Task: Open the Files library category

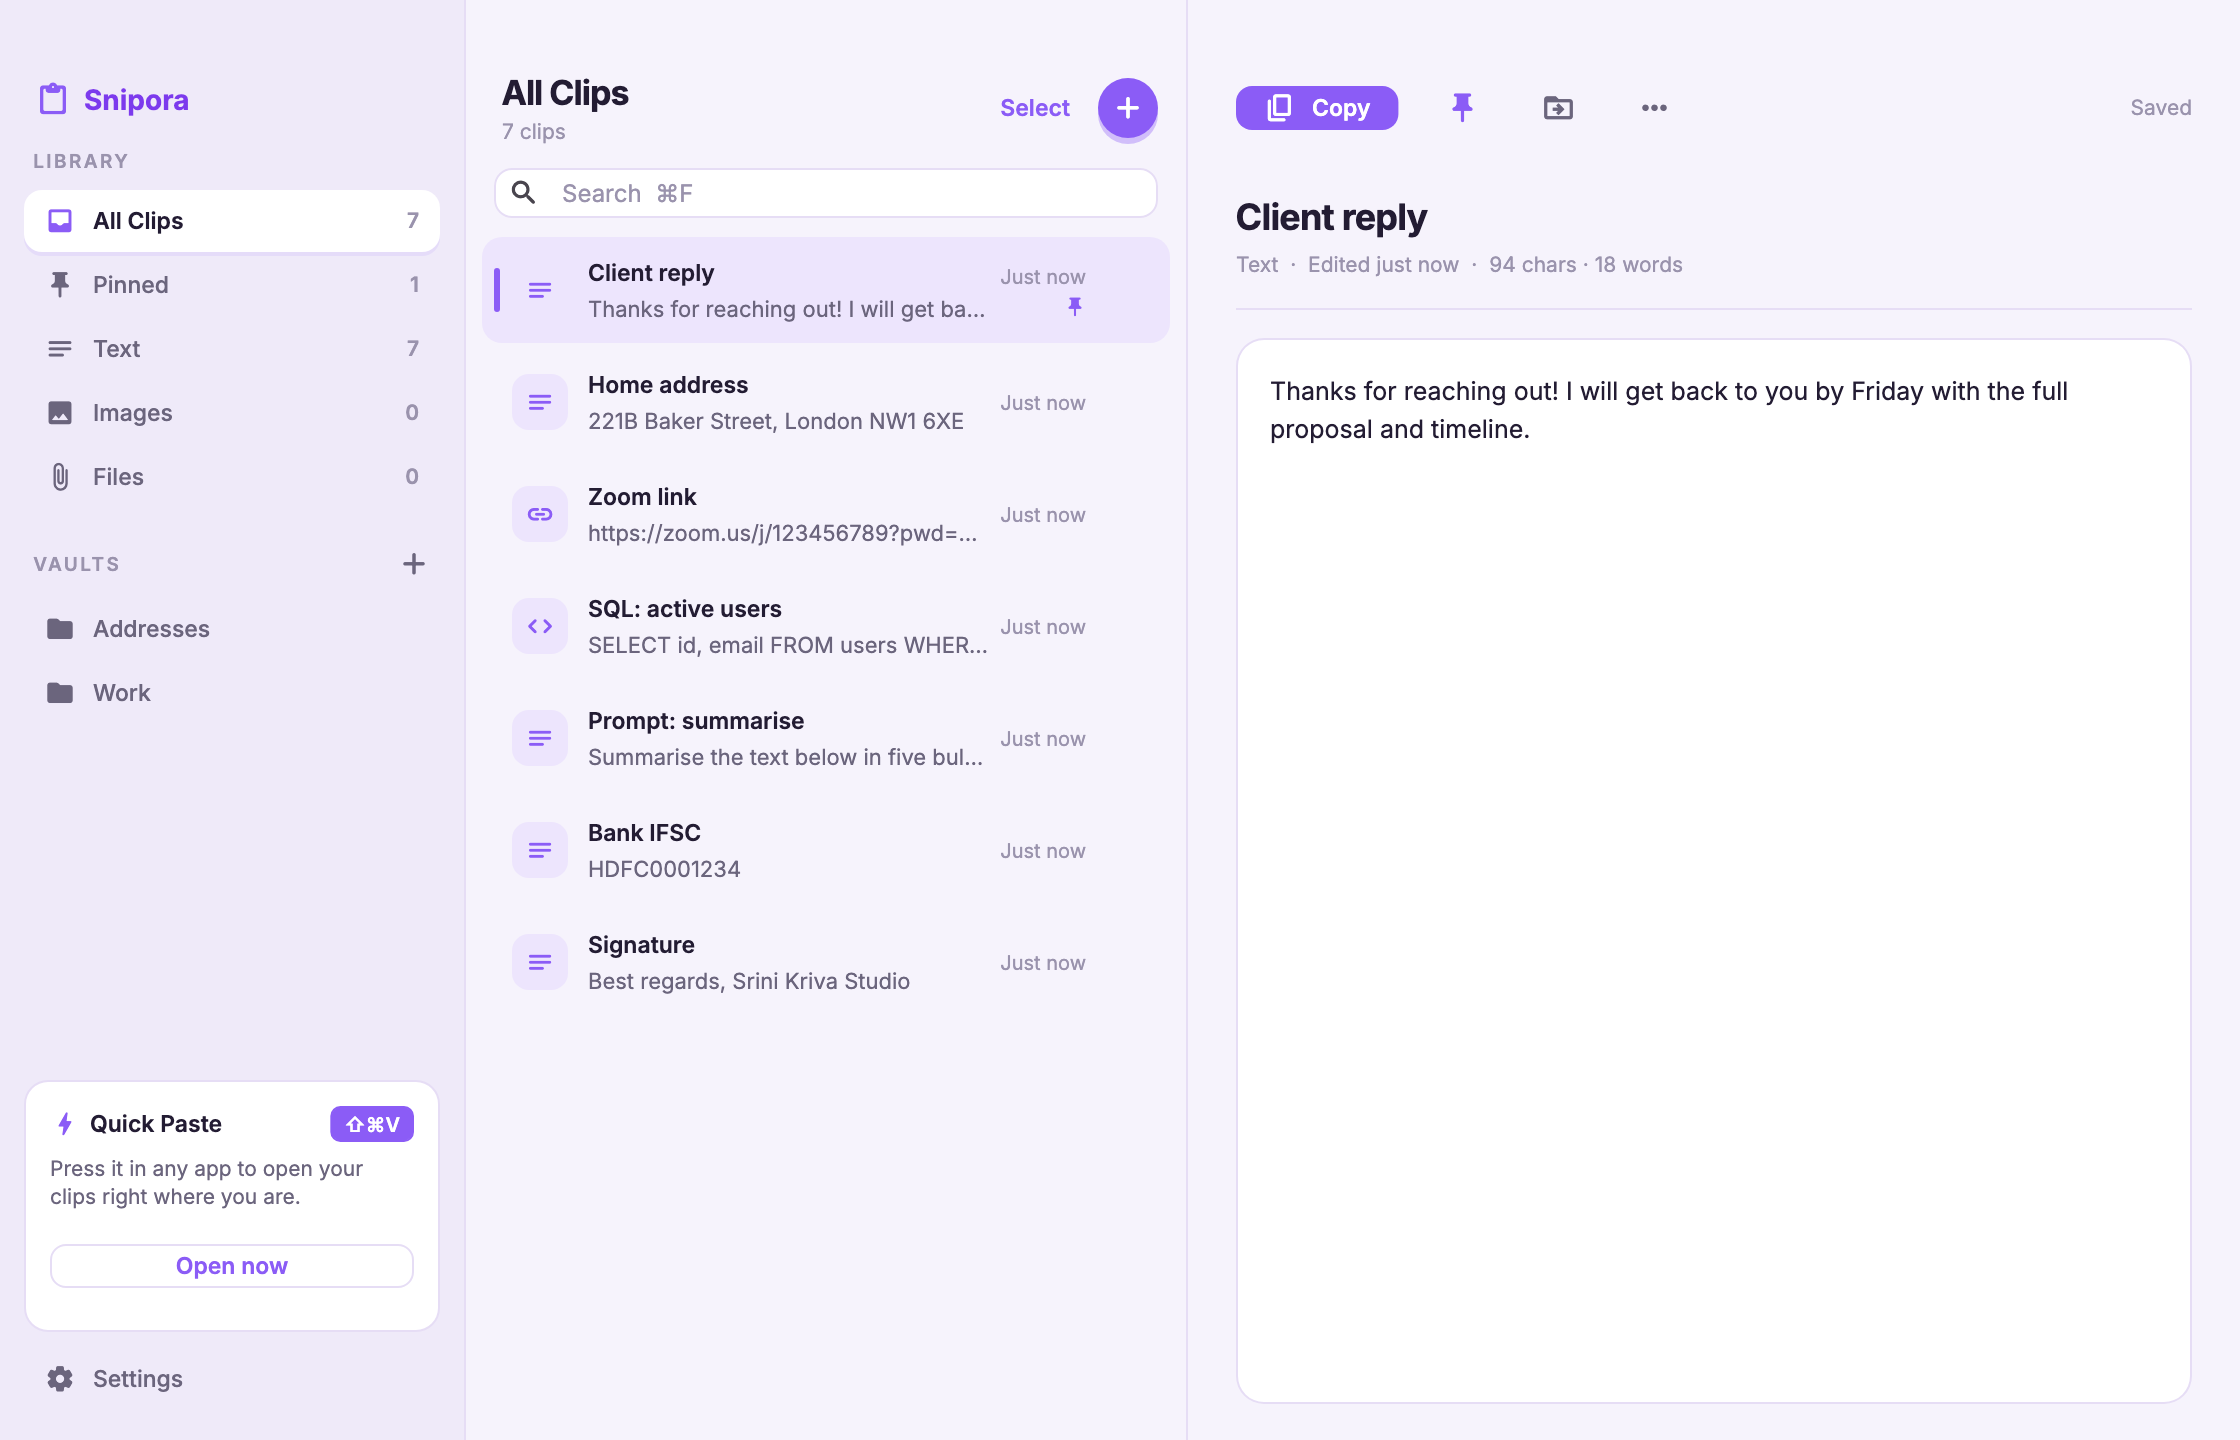Action: click(232, 477)
